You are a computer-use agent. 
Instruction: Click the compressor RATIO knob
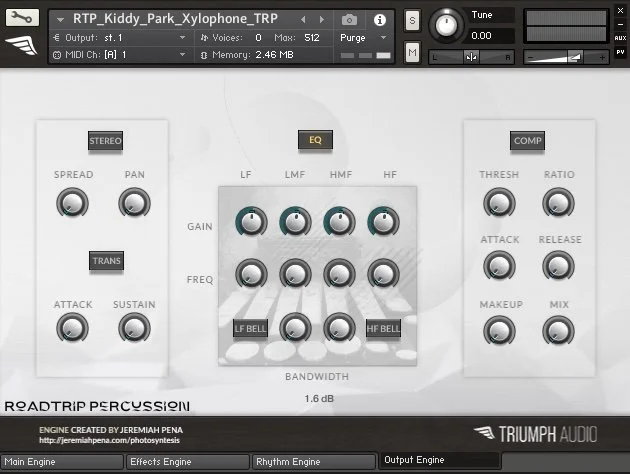tap(558, 203)
